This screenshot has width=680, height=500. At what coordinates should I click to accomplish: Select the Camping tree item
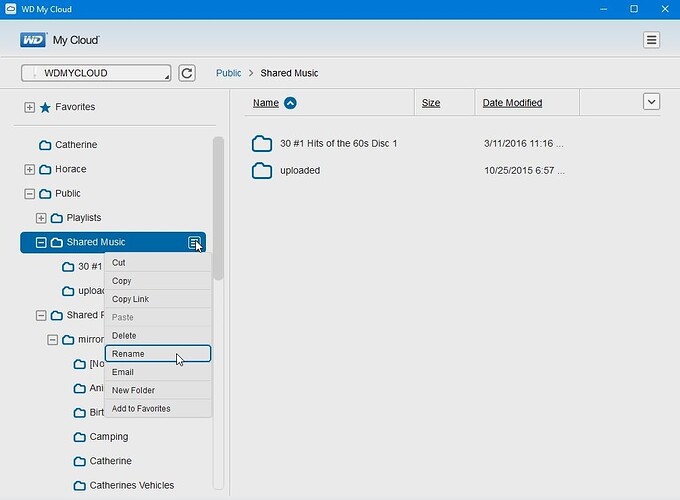pyautogui.click(x=108, y=437)
